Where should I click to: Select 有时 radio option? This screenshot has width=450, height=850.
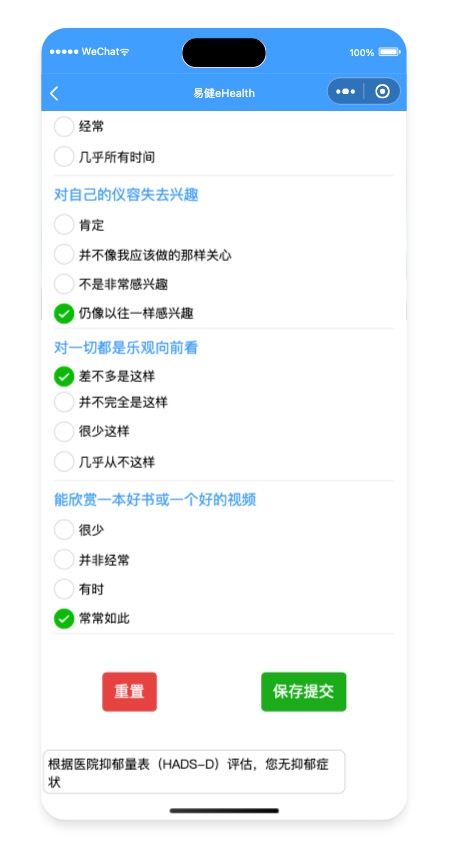tap(79, 589)
